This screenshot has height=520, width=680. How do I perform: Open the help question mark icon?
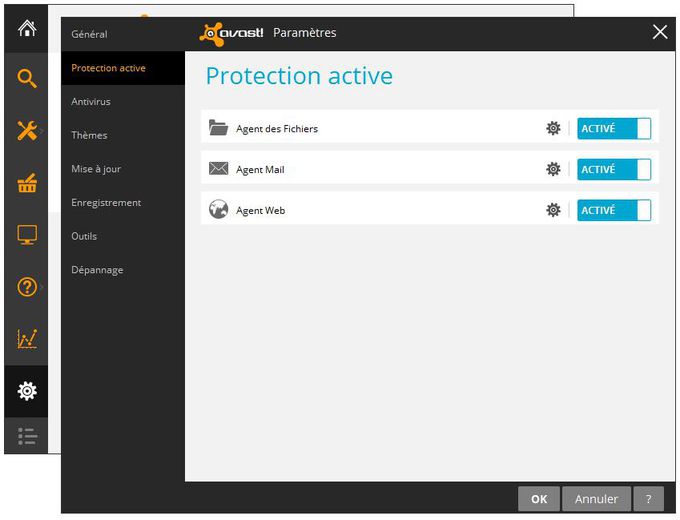[27, 287]
